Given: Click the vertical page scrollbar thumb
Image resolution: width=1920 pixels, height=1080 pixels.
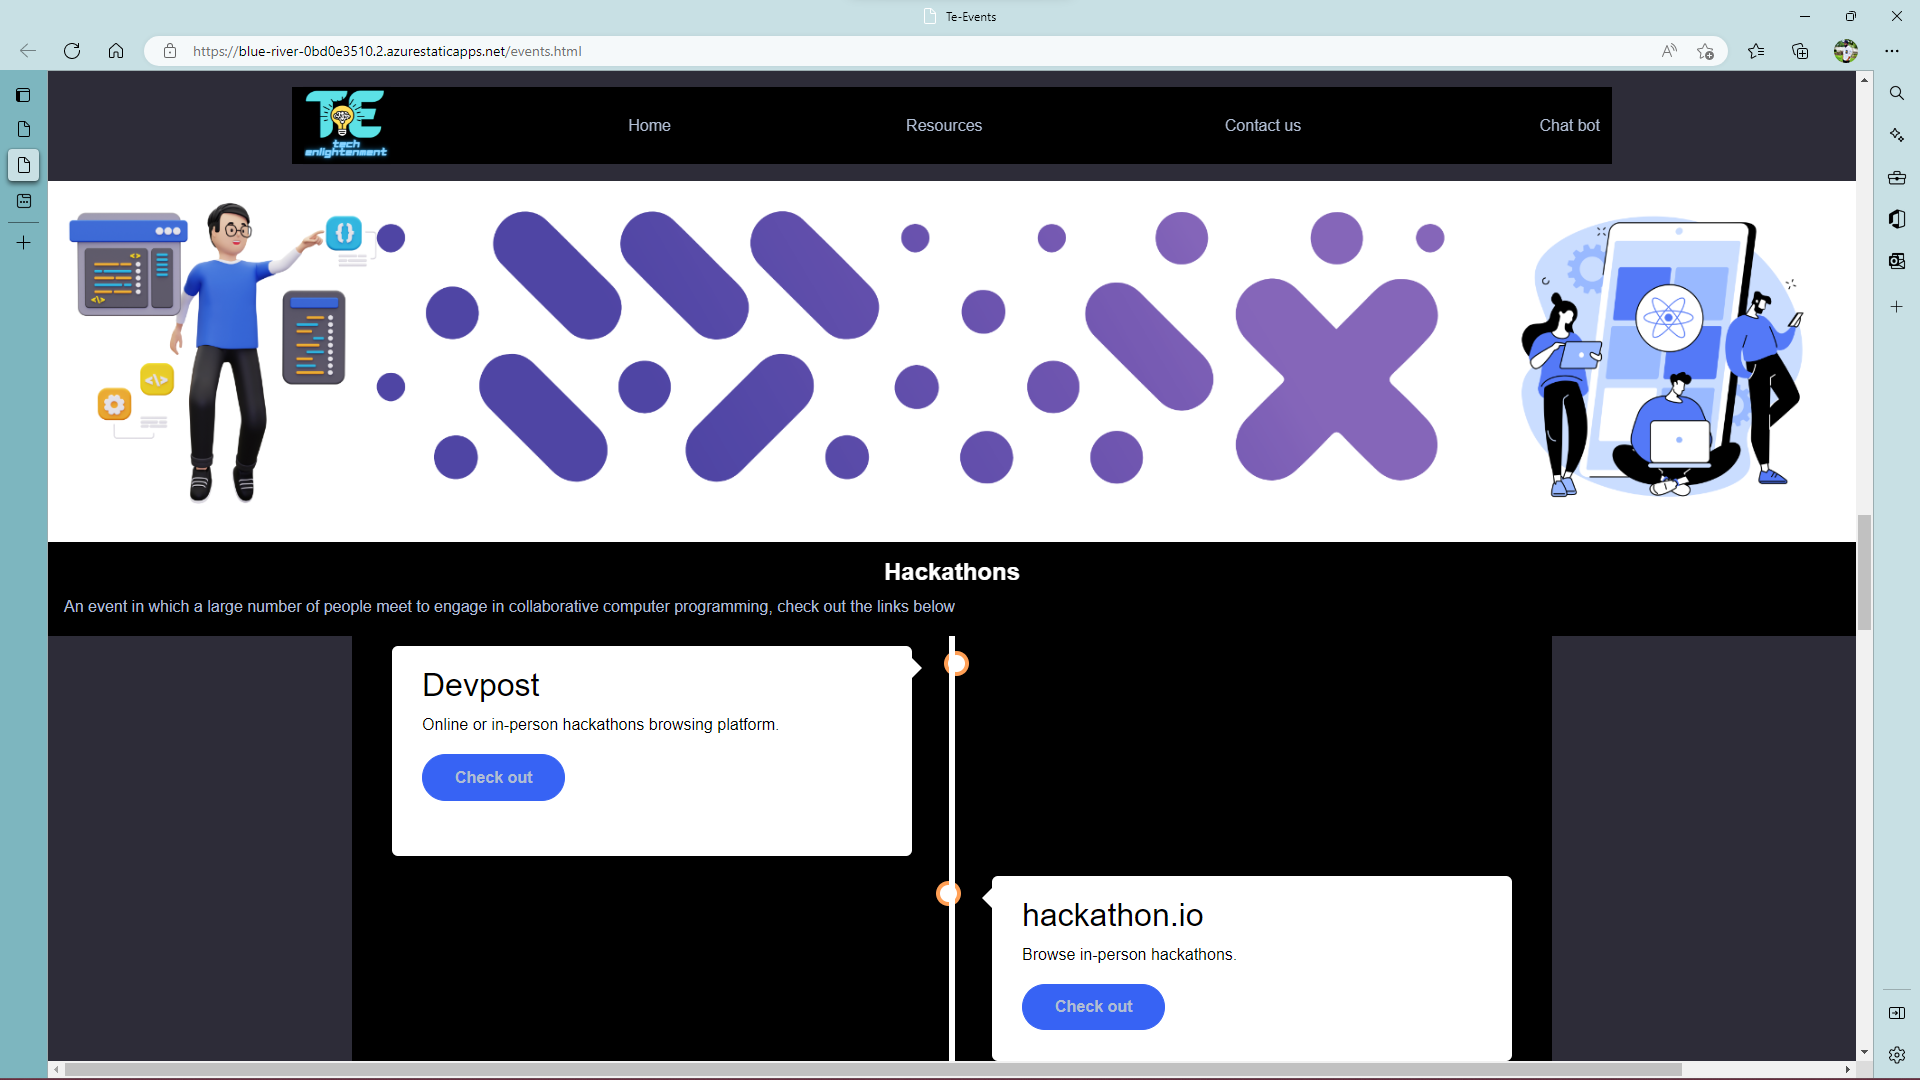Looking at the screenshot, I should (x=1864, y=572).
